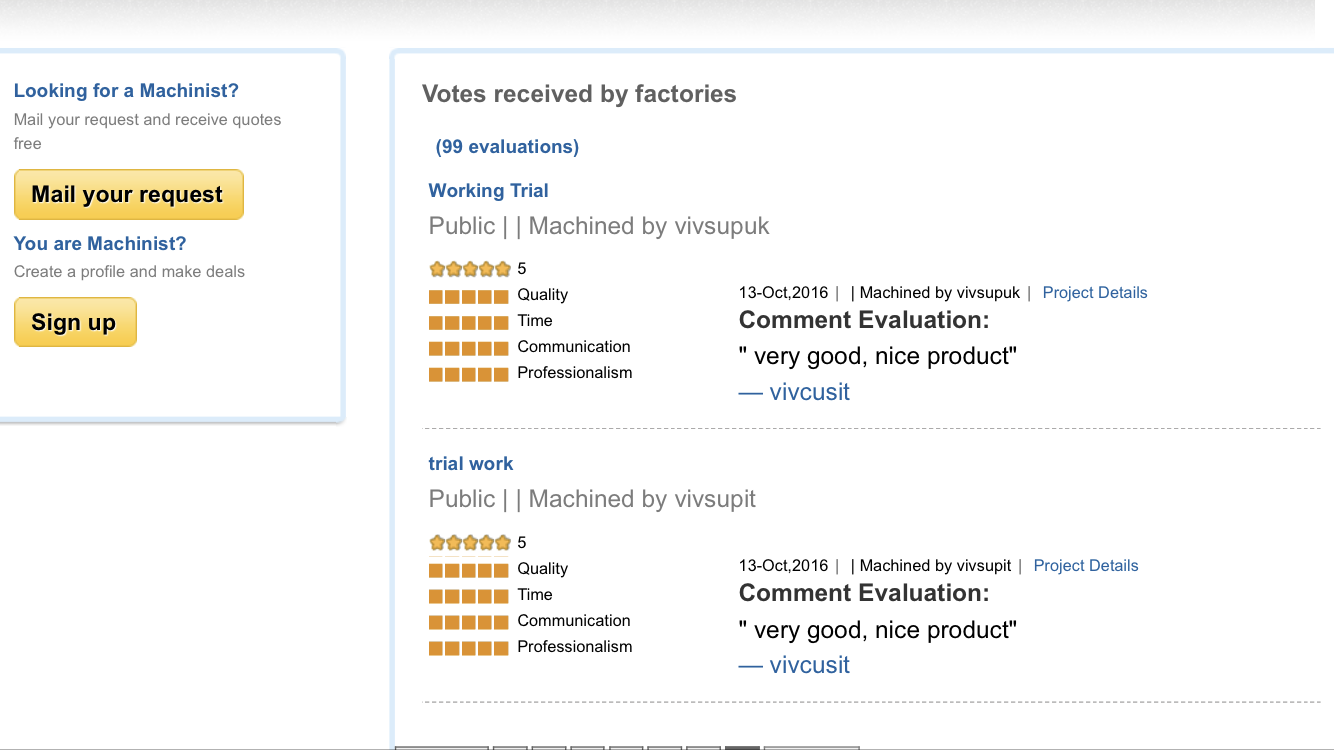Click the Quality rating bar under trial work
The width and height of the screenshot is (1334, 750).
point(469,570)
